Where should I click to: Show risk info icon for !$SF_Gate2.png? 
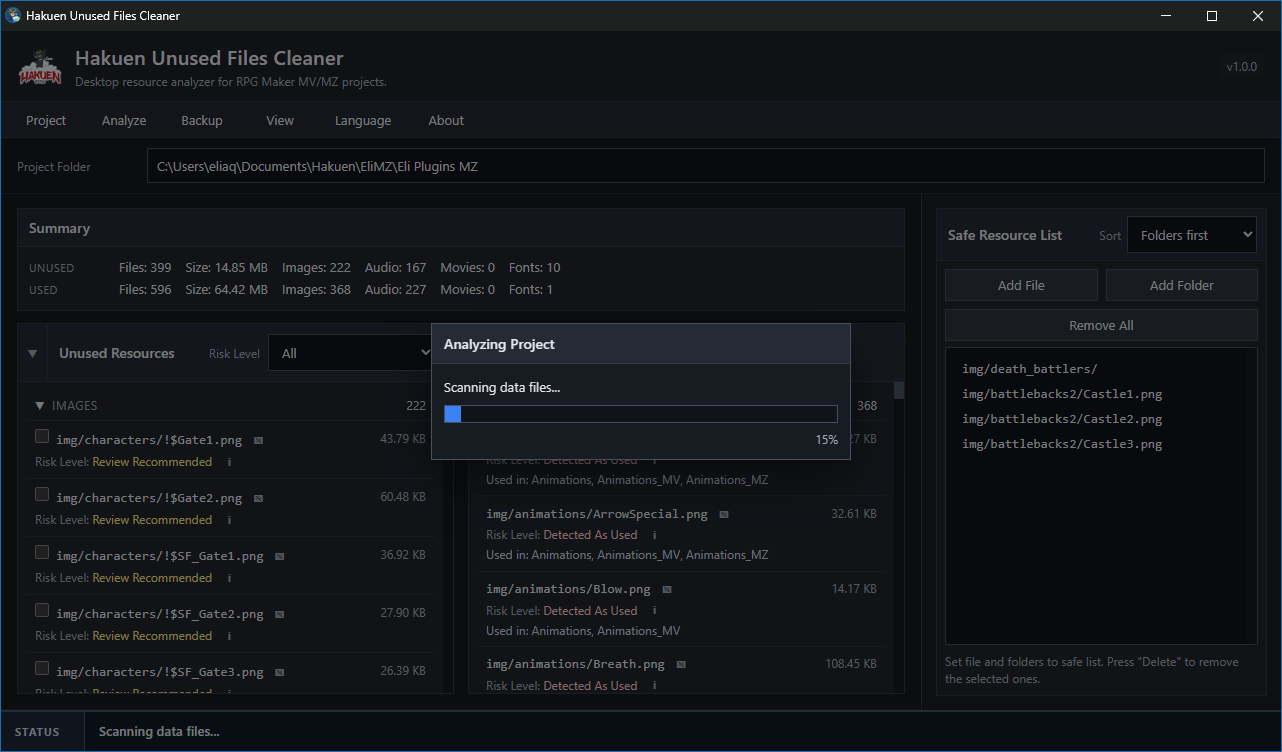[x=229, y=636]
